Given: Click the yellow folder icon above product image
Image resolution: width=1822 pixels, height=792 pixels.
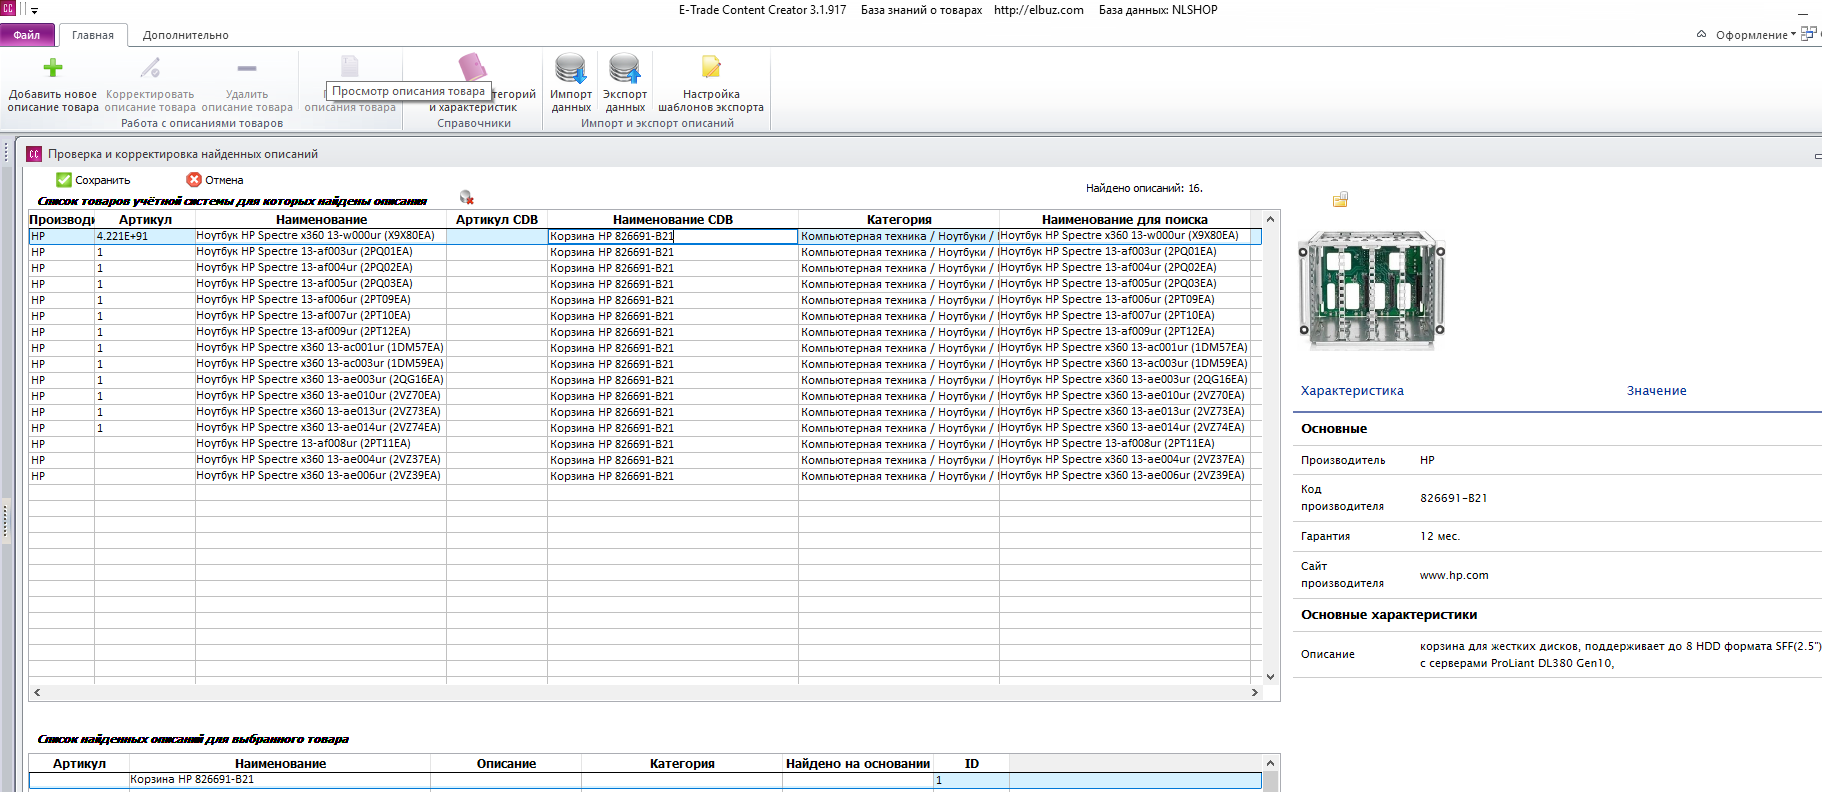Looking at the screenshot, I should coord(1341,200).
